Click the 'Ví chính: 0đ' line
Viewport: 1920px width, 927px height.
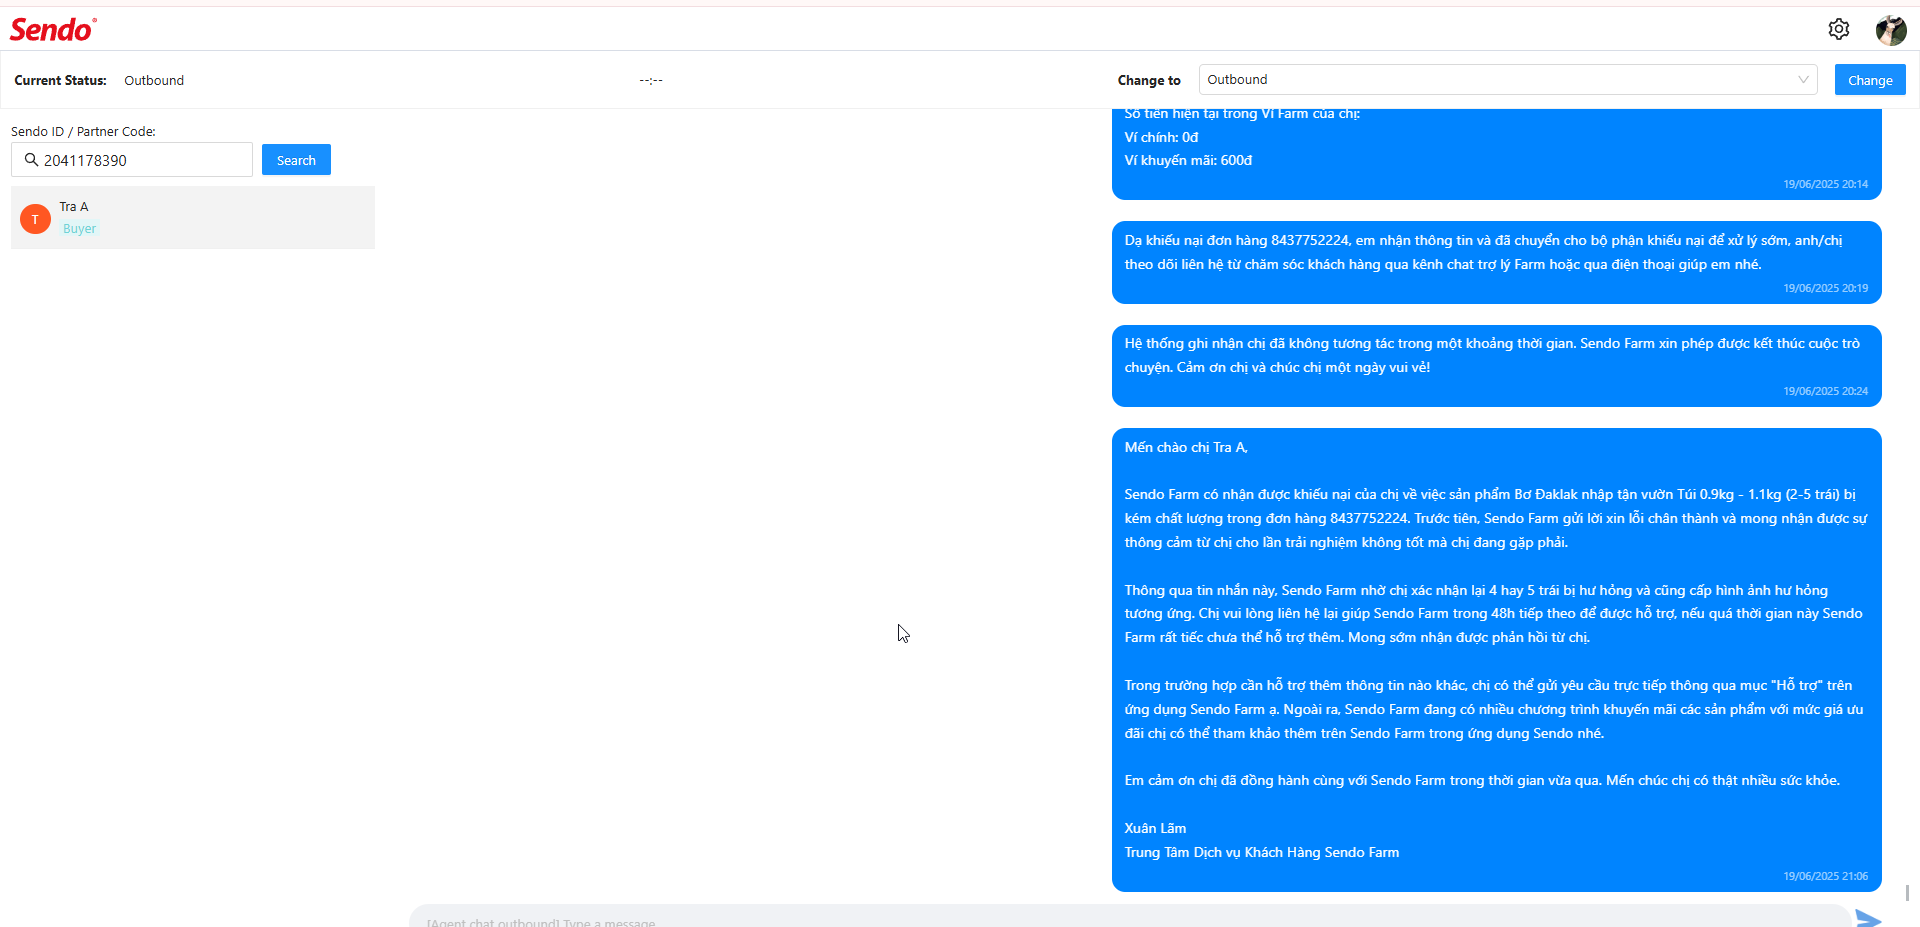[x=1161, y=137]
